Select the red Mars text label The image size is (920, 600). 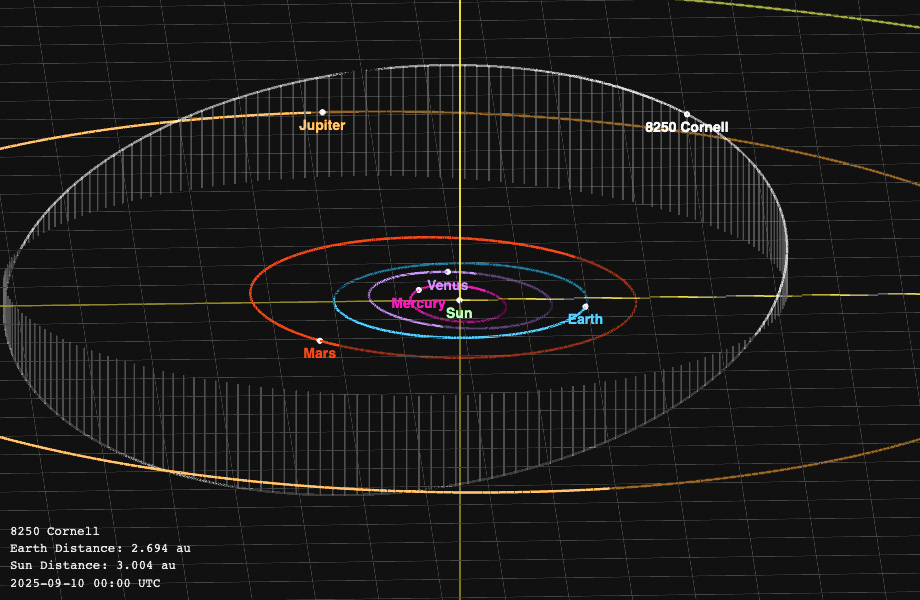[x=320, y=354]
